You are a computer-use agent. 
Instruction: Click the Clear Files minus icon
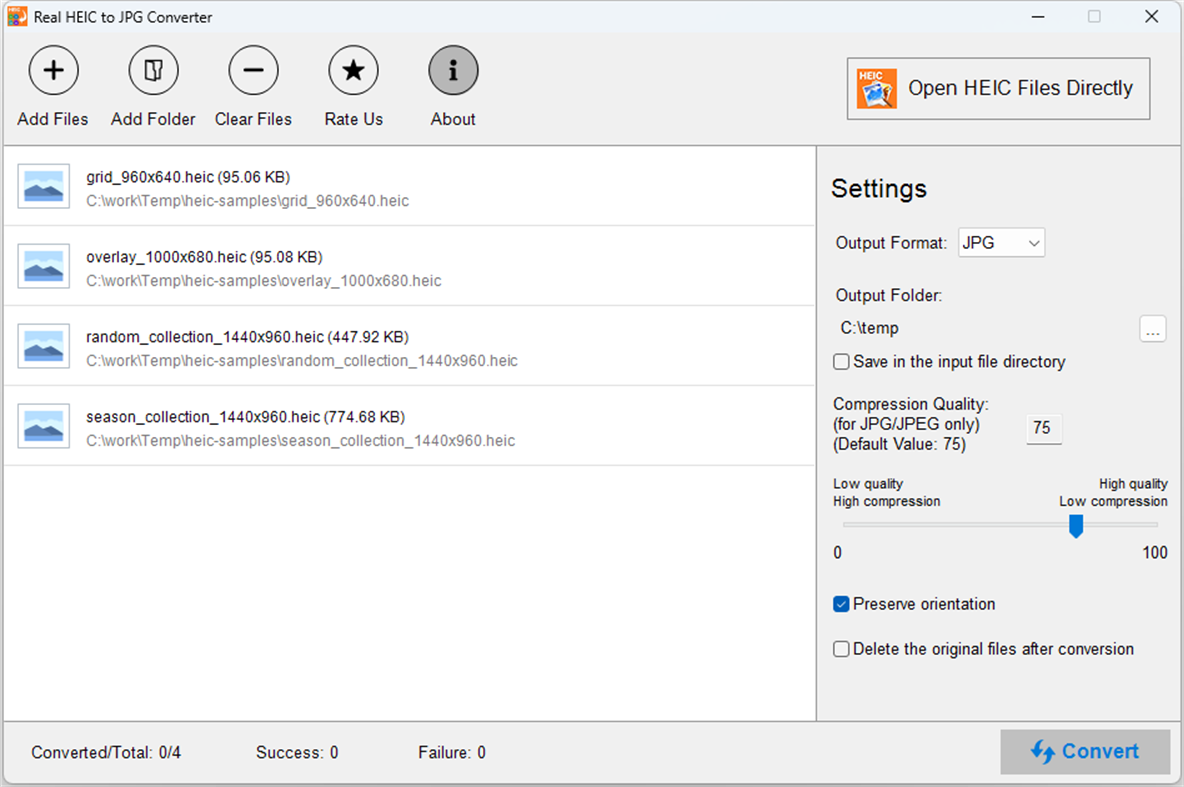(x=253, y=70)
